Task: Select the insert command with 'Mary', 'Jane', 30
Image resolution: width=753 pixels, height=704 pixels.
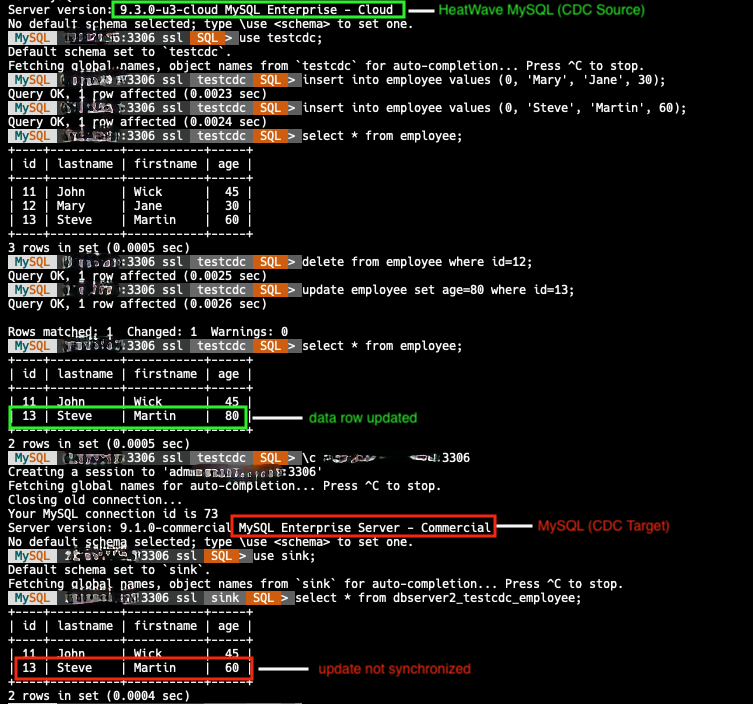Action: pyautogui.click(x=484, y=80)
